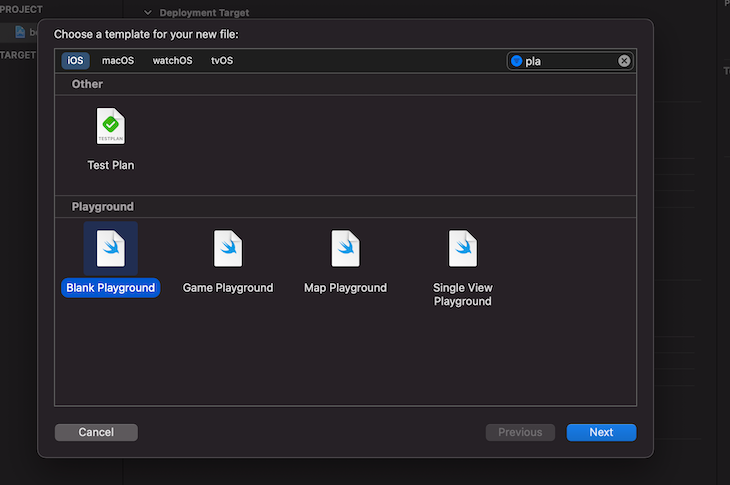Image resolution: width=730 pixels, height=485 pixels.
Task: Collapse the Deployment Target section
Action: [x=148, y=13]
